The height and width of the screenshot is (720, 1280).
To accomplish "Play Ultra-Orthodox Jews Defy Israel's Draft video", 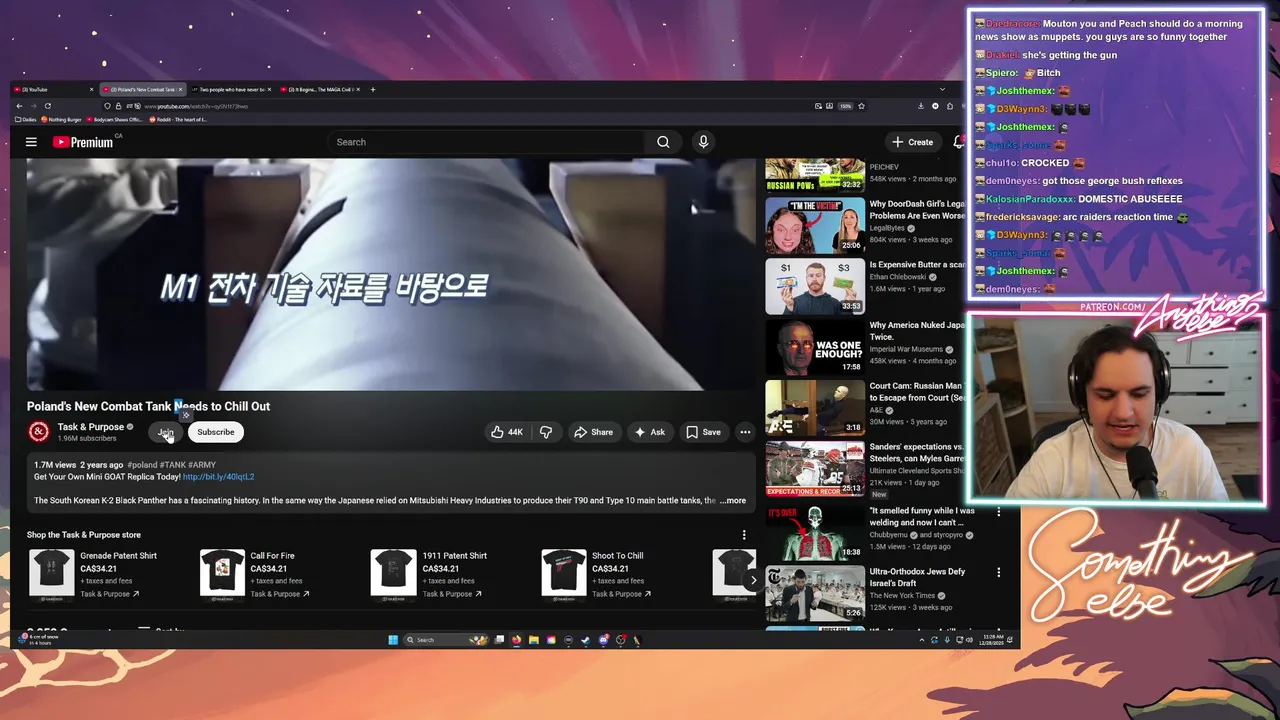I will (x=815, y=593).
